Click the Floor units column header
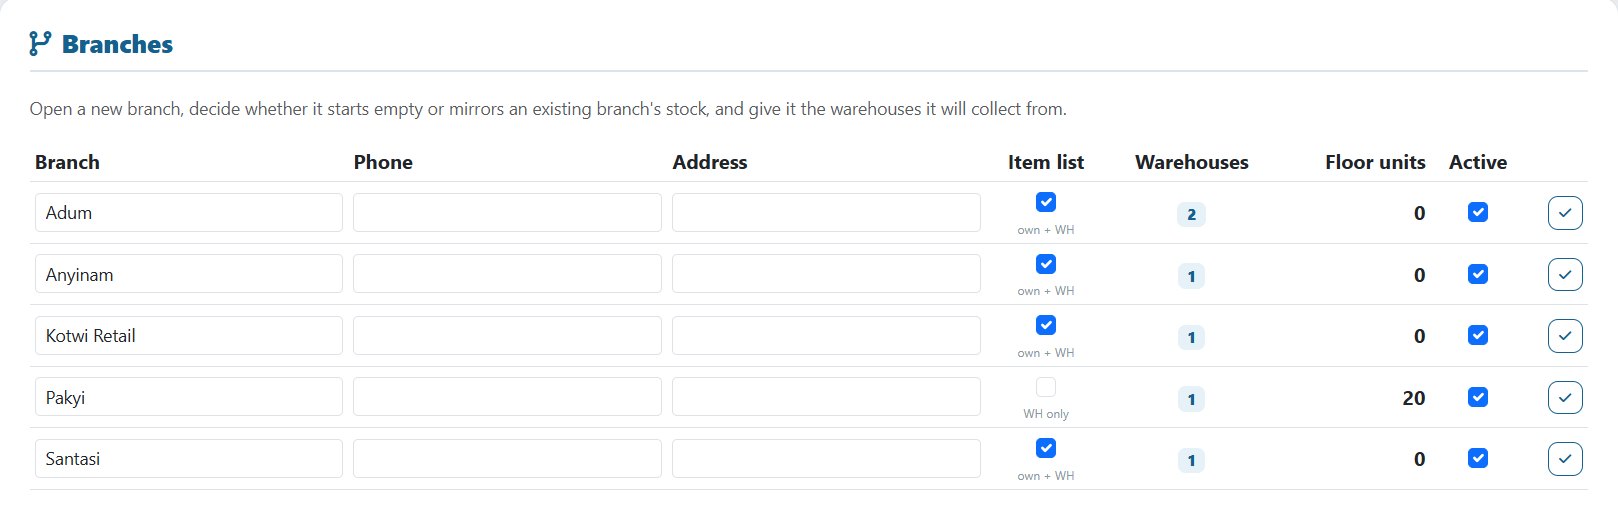Screen dimensions: 1618x522 [1375, 162]
